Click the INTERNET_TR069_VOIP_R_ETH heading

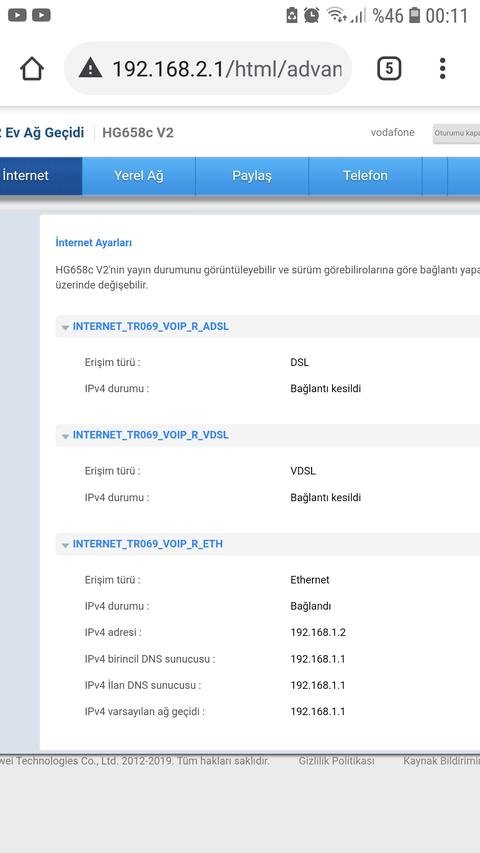point(147,544)
